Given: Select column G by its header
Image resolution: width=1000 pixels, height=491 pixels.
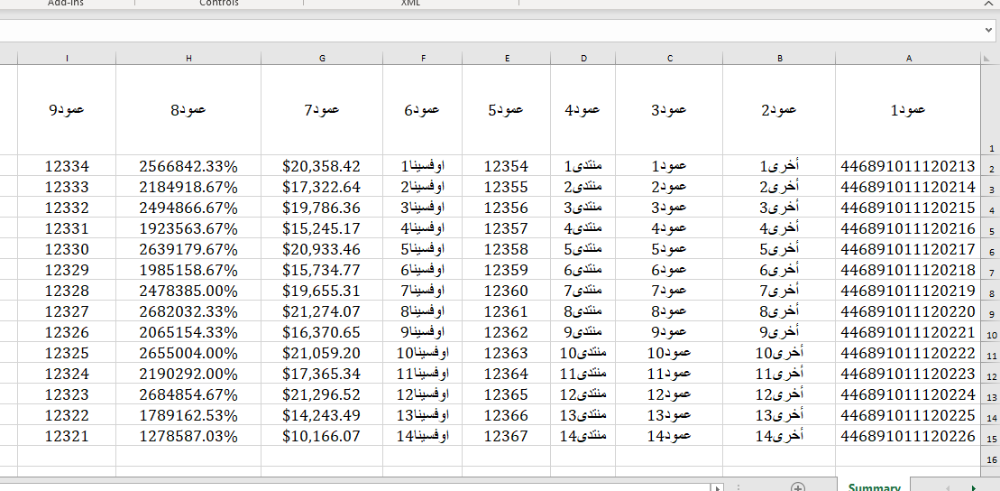Looking at the screenshot, I should pyautogui.click(x=322, y=58).
